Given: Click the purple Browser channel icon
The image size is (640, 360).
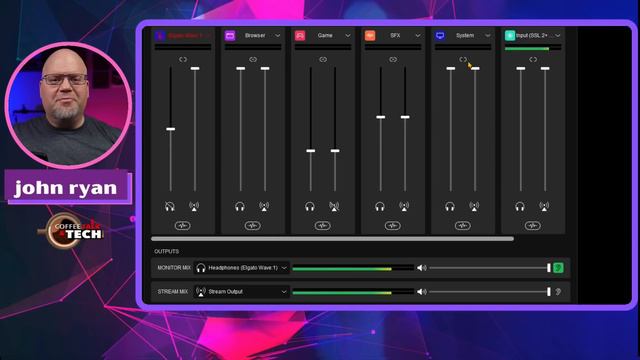Looking at the screenshot, I should [230, 36].
